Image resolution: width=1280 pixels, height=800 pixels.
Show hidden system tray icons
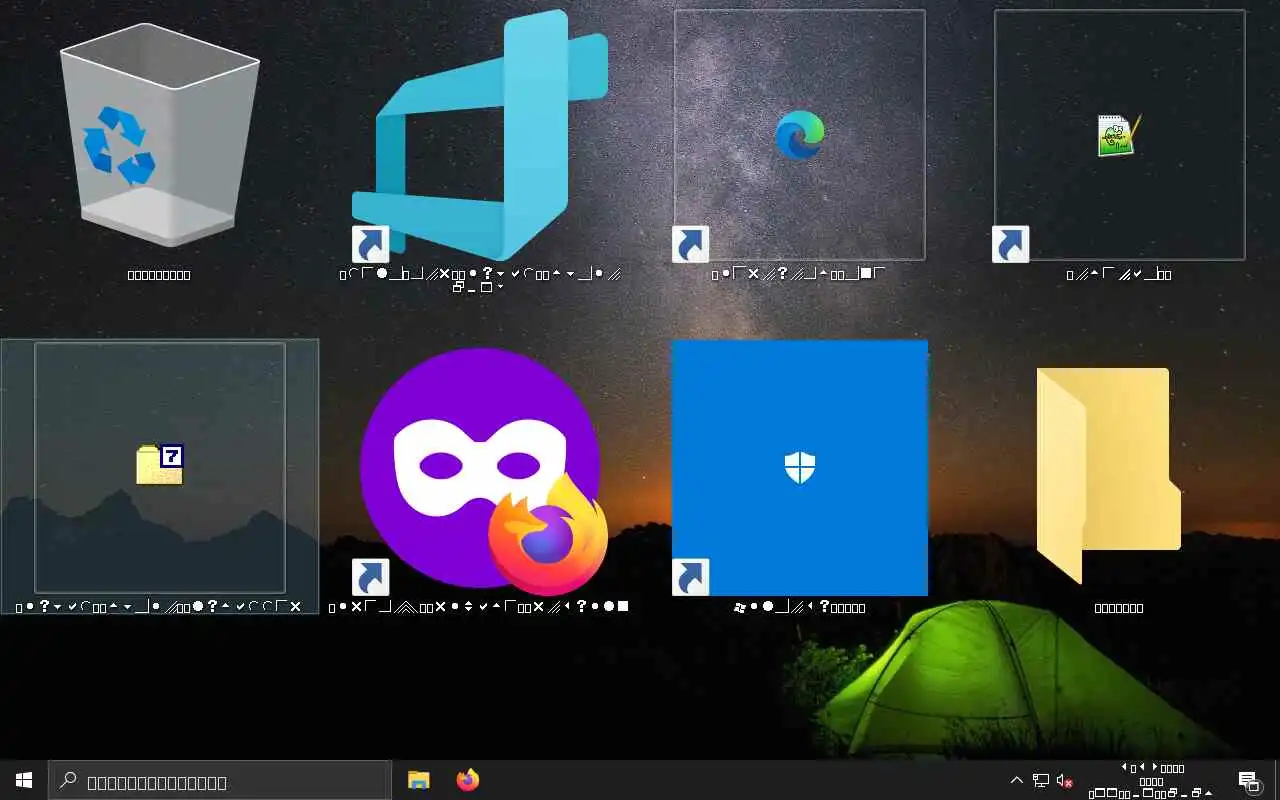click(x=1017, y=780)
